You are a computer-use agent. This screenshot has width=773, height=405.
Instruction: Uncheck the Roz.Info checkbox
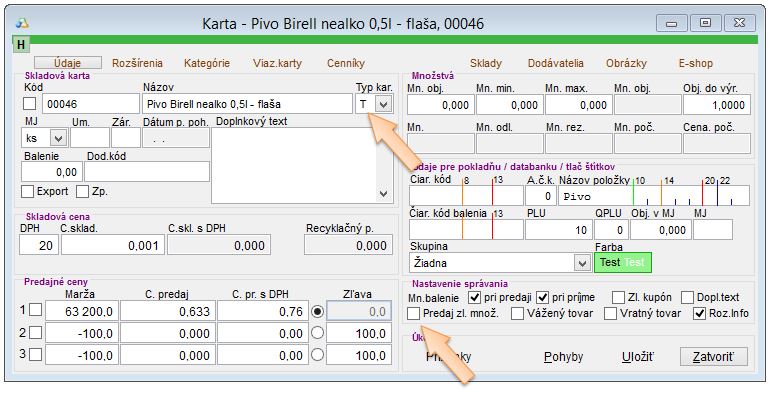pos(700,314)
